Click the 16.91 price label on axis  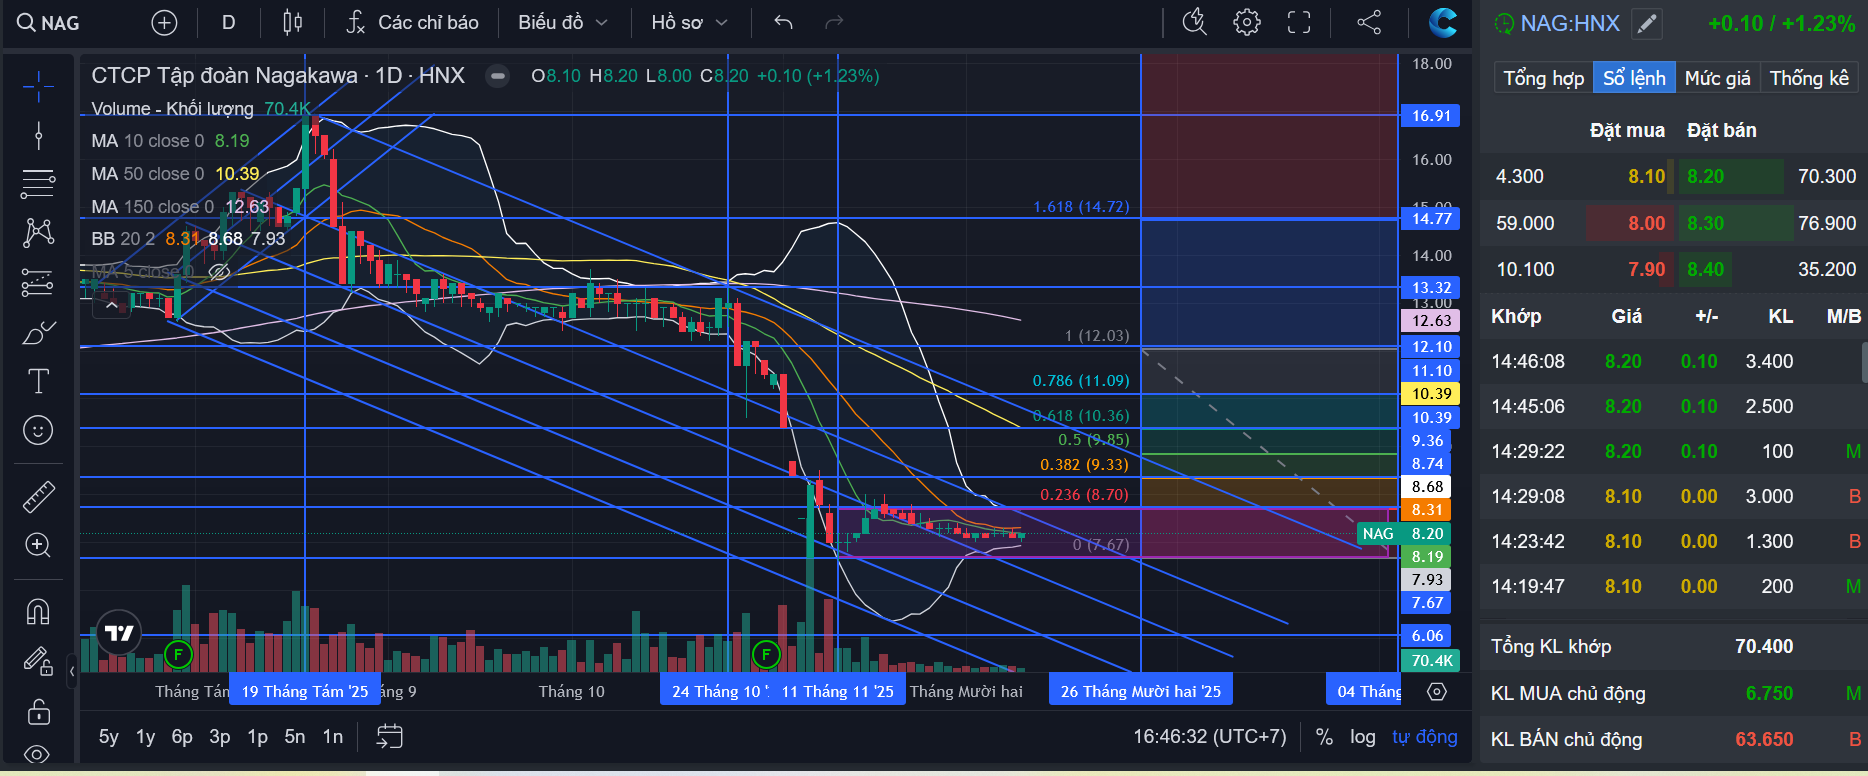coord(1431,116)
